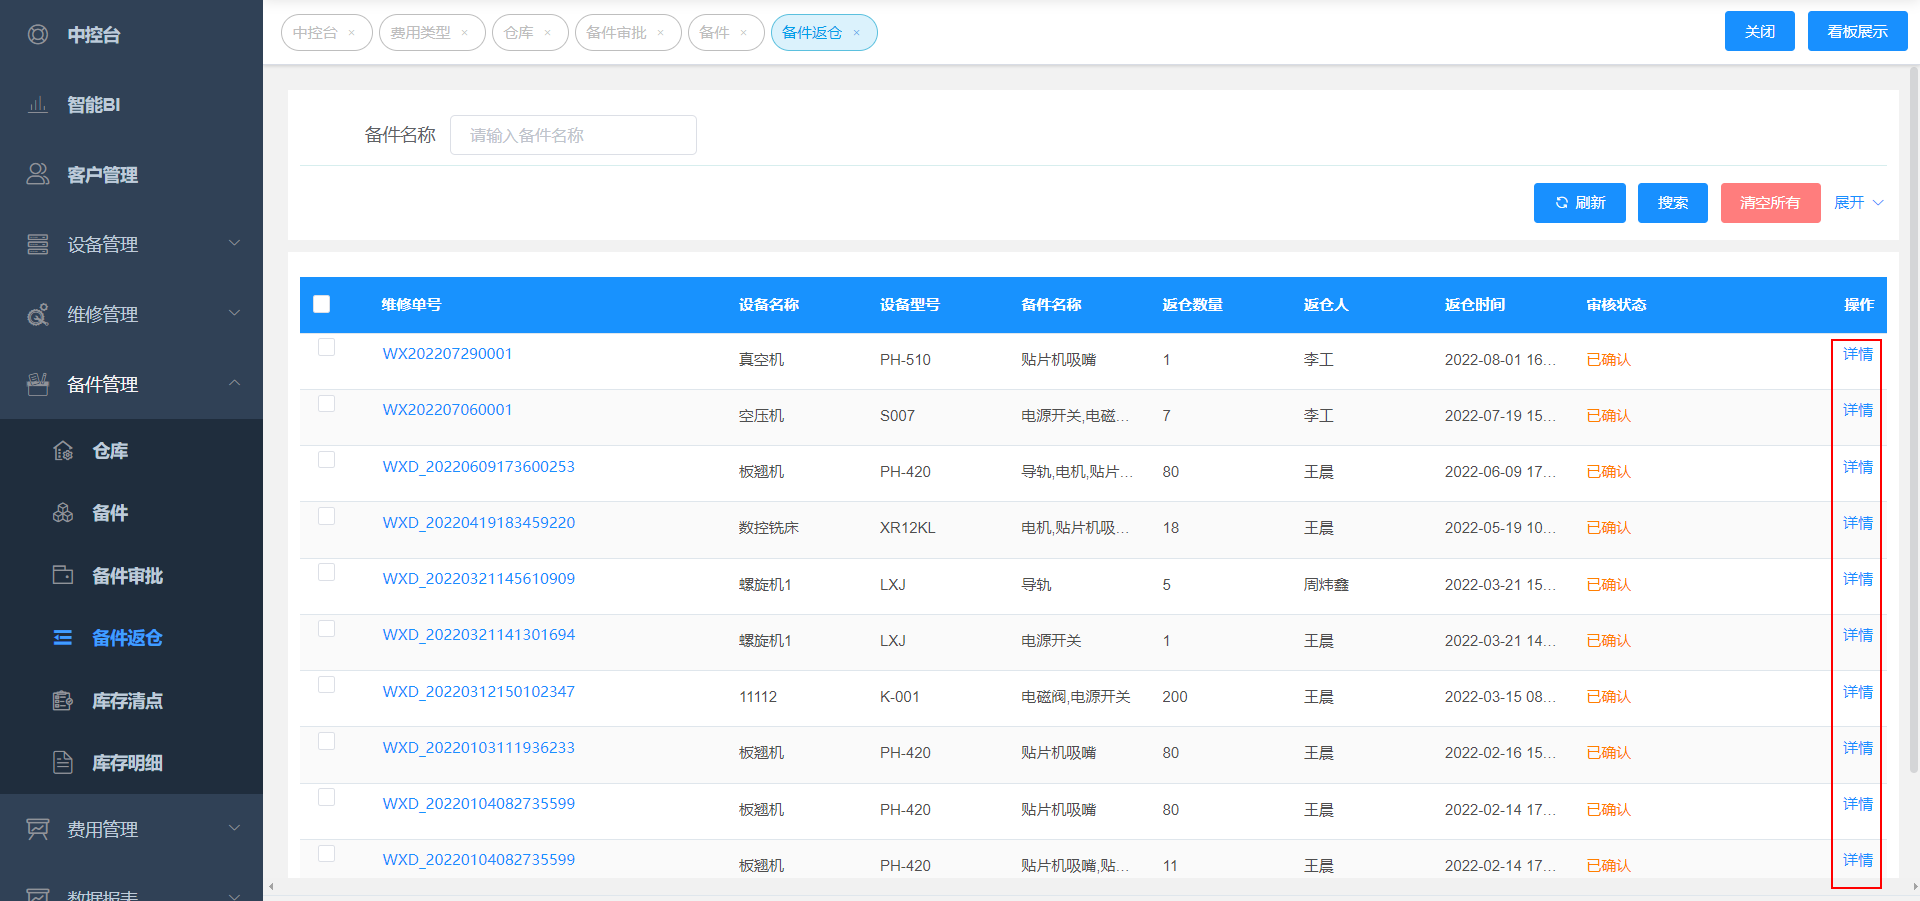Open 智能BI via its chart icon
1920x901 pixels.
38,105
